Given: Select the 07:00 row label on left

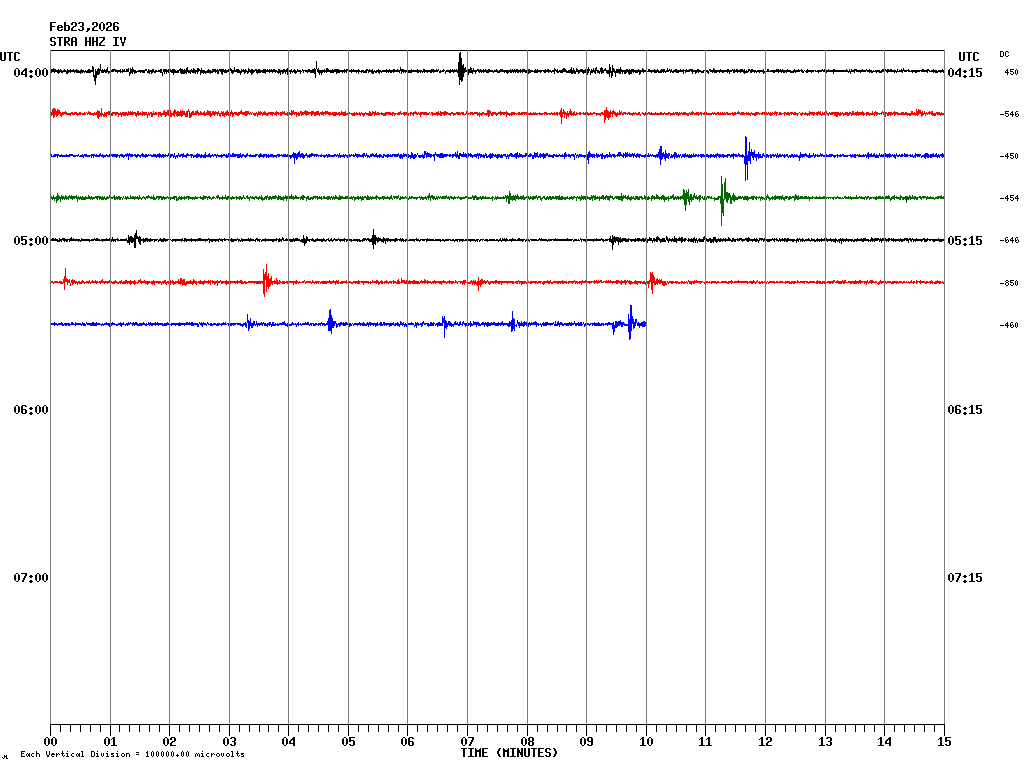Looking at the screenshot, I should 31,578.
